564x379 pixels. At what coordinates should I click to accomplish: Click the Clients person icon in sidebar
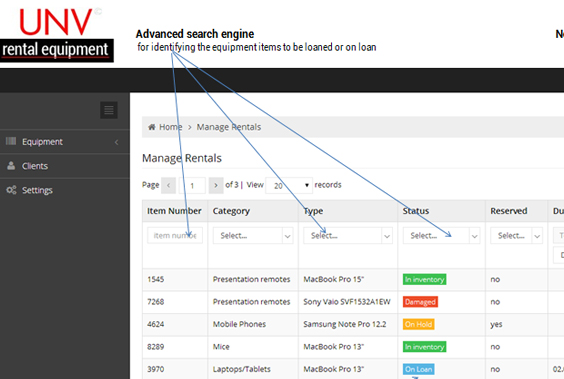tap(11, 165)
